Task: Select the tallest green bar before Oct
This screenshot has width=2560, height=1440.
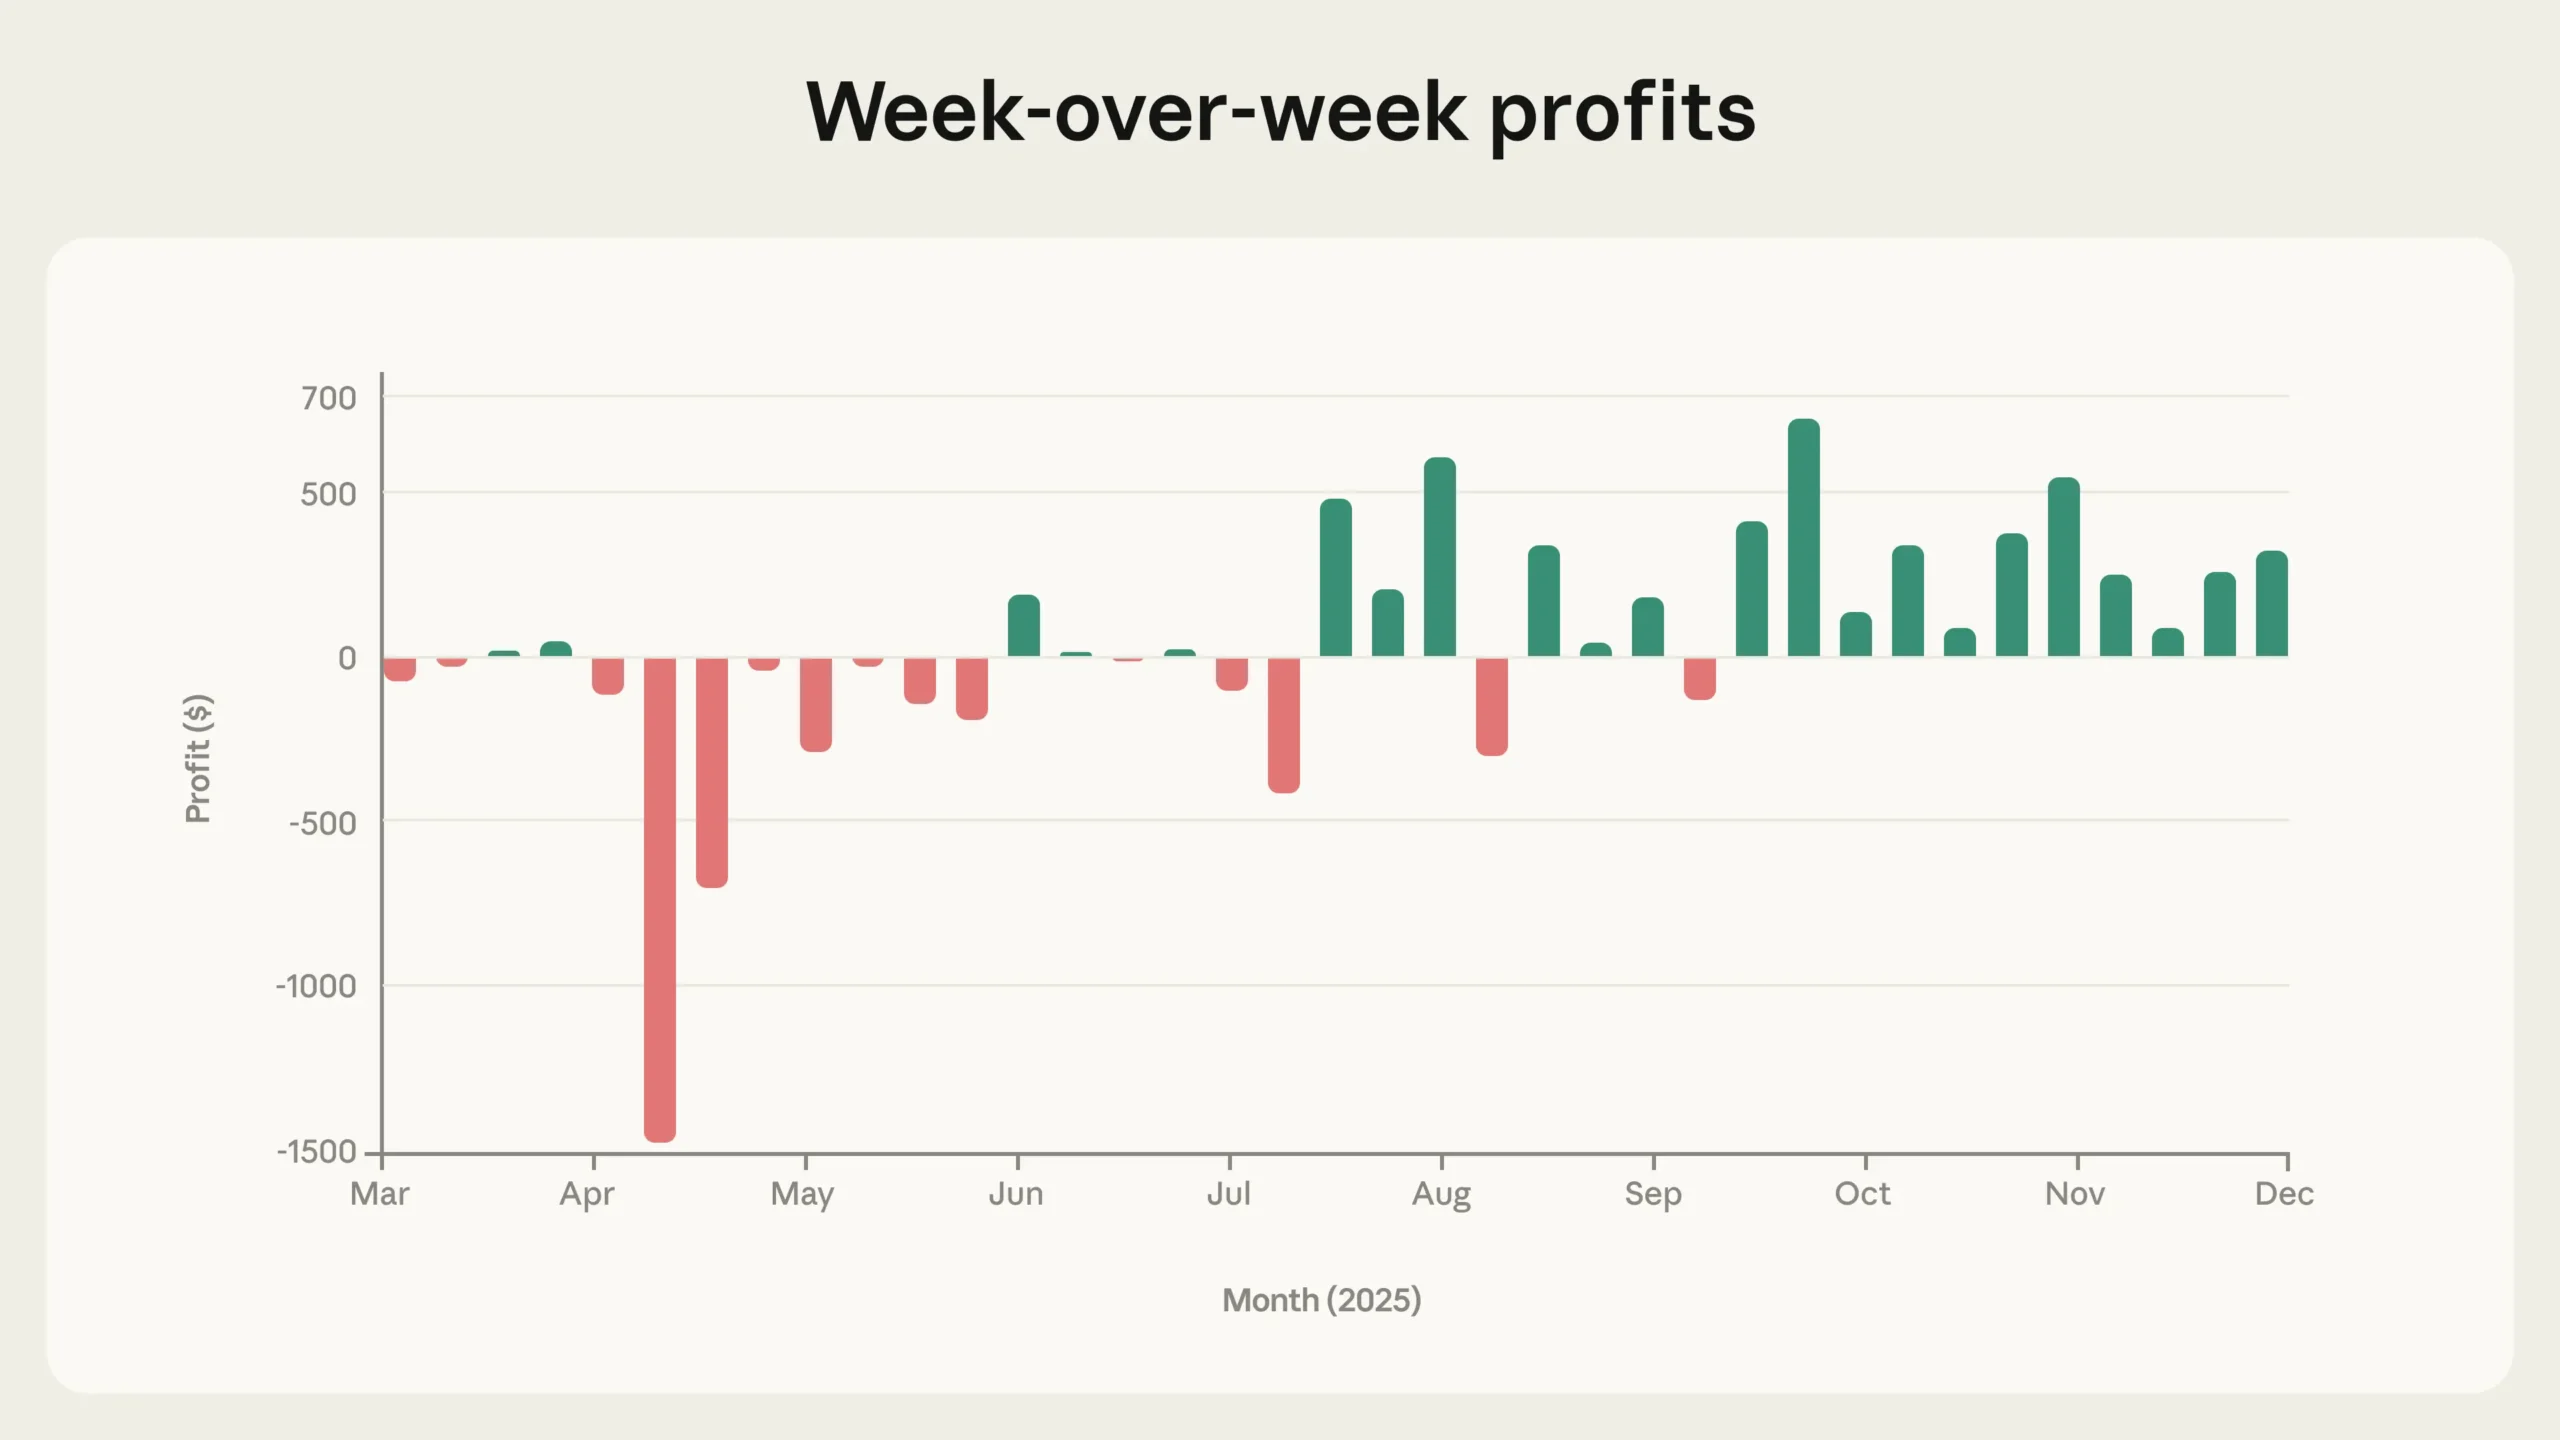Action: click(x=1804, y=538)
